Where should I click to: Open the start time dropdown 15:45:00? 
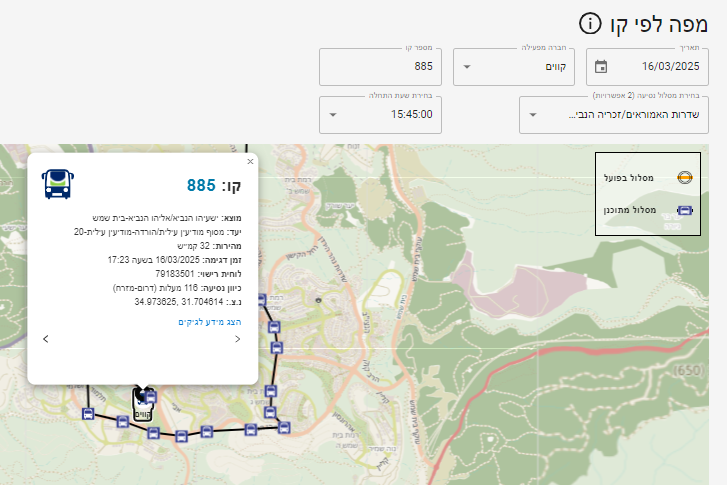380,115
